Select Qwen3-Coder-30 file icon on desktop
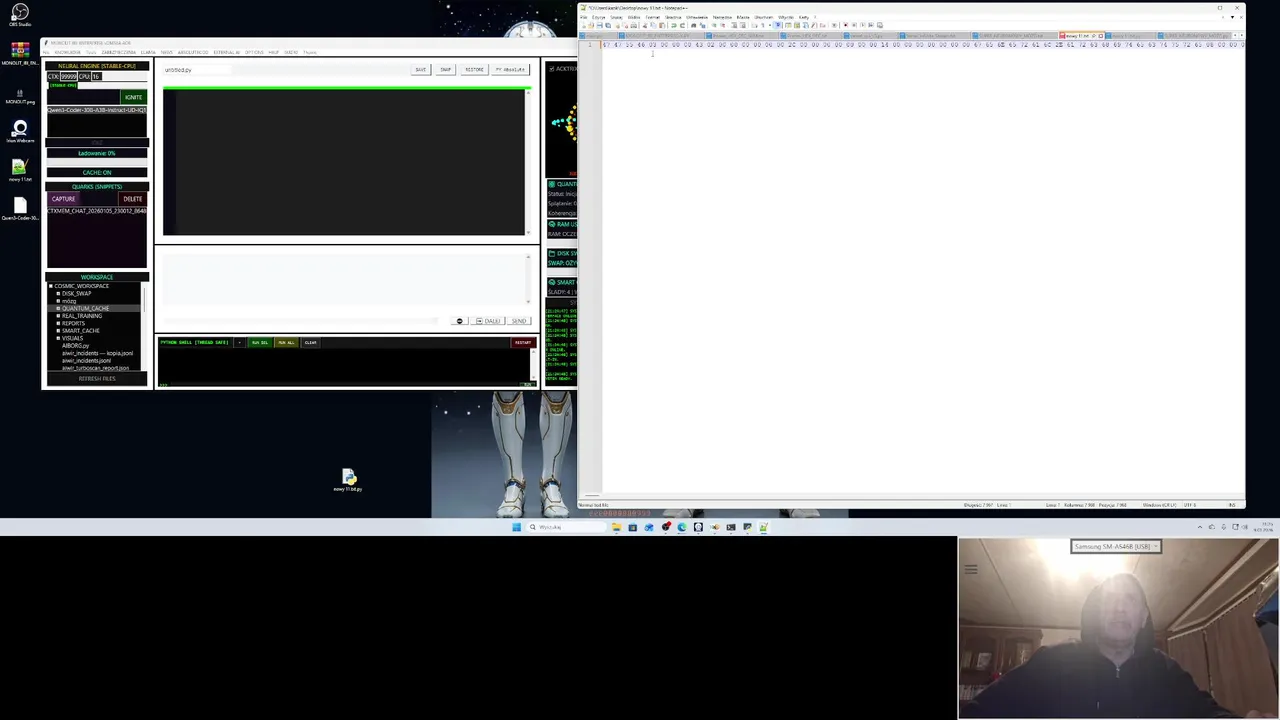 click(x=19, y=209)
